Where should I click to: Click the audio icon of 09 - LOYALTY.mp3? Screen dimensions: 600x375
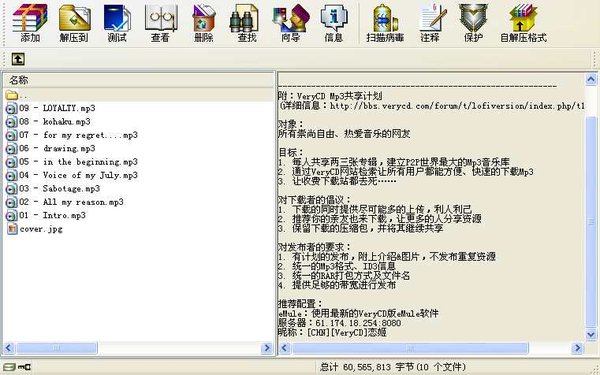tap(11, 108)
